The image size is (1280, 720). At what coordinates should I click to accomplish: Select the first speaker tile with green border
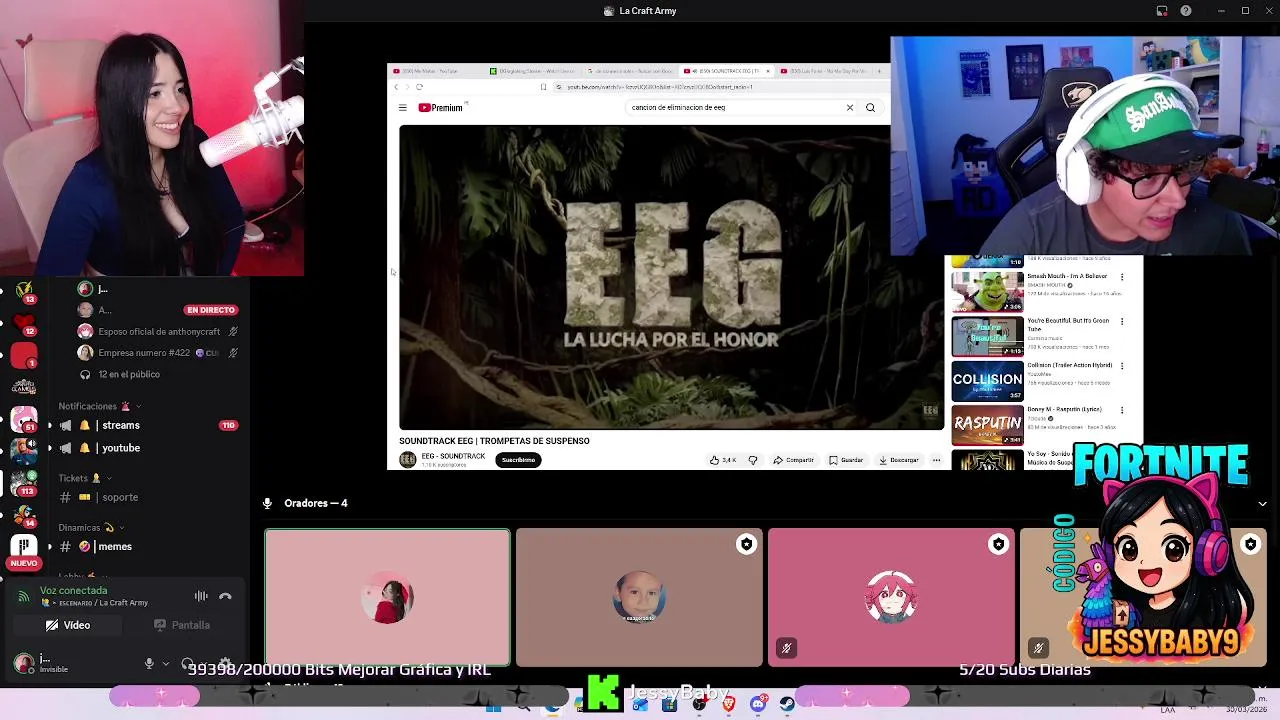387,598
